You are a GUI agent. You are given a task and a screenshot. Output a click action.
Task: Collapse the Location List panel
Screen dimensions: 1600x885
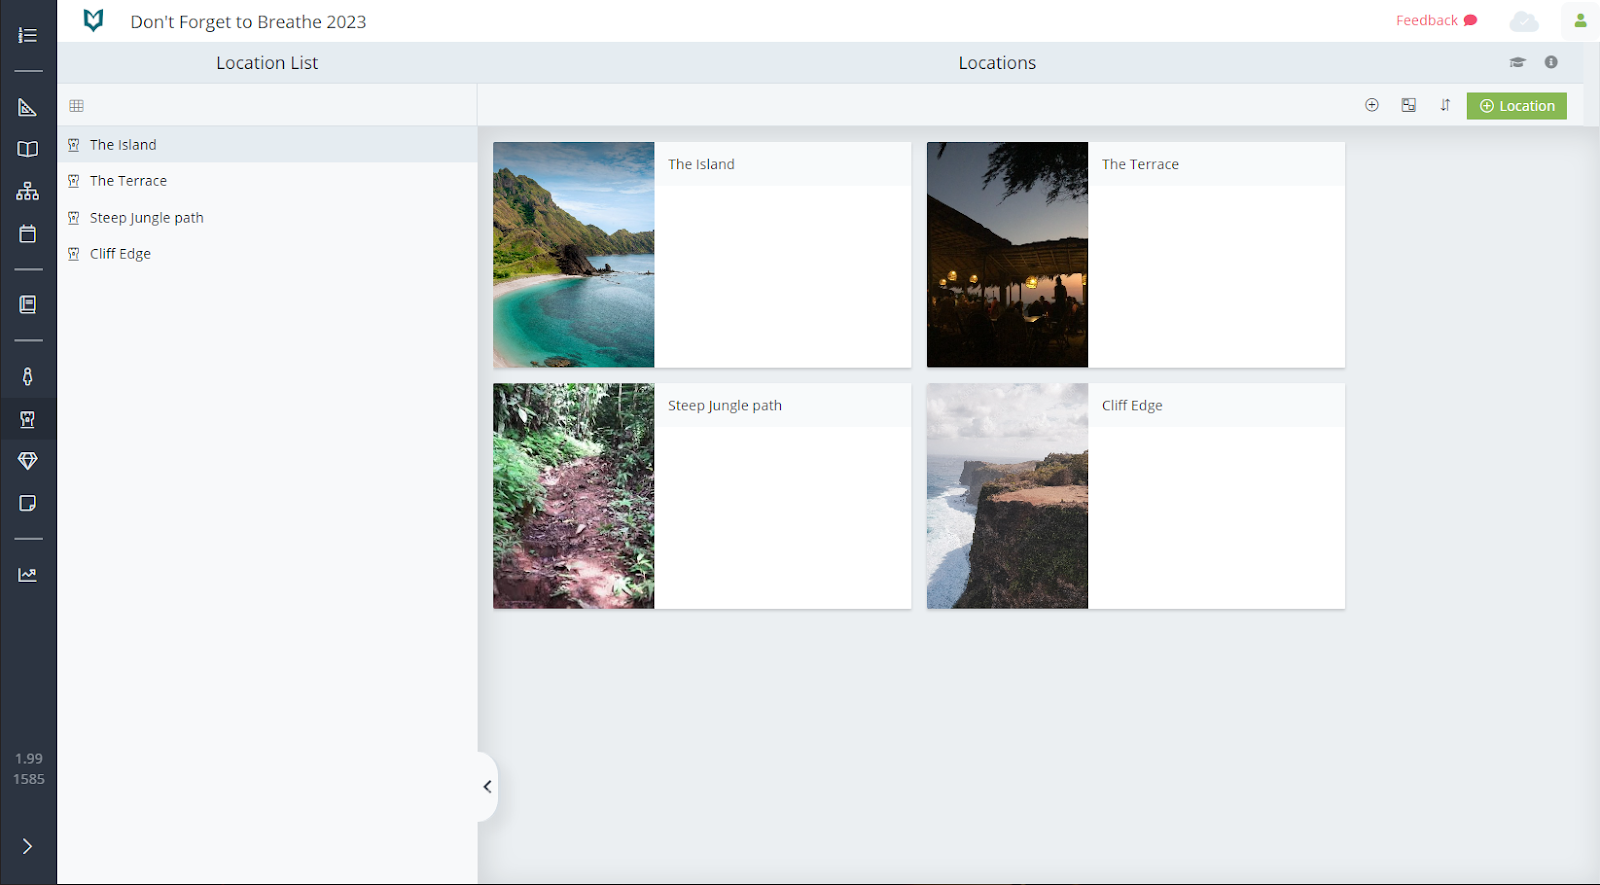487,787
